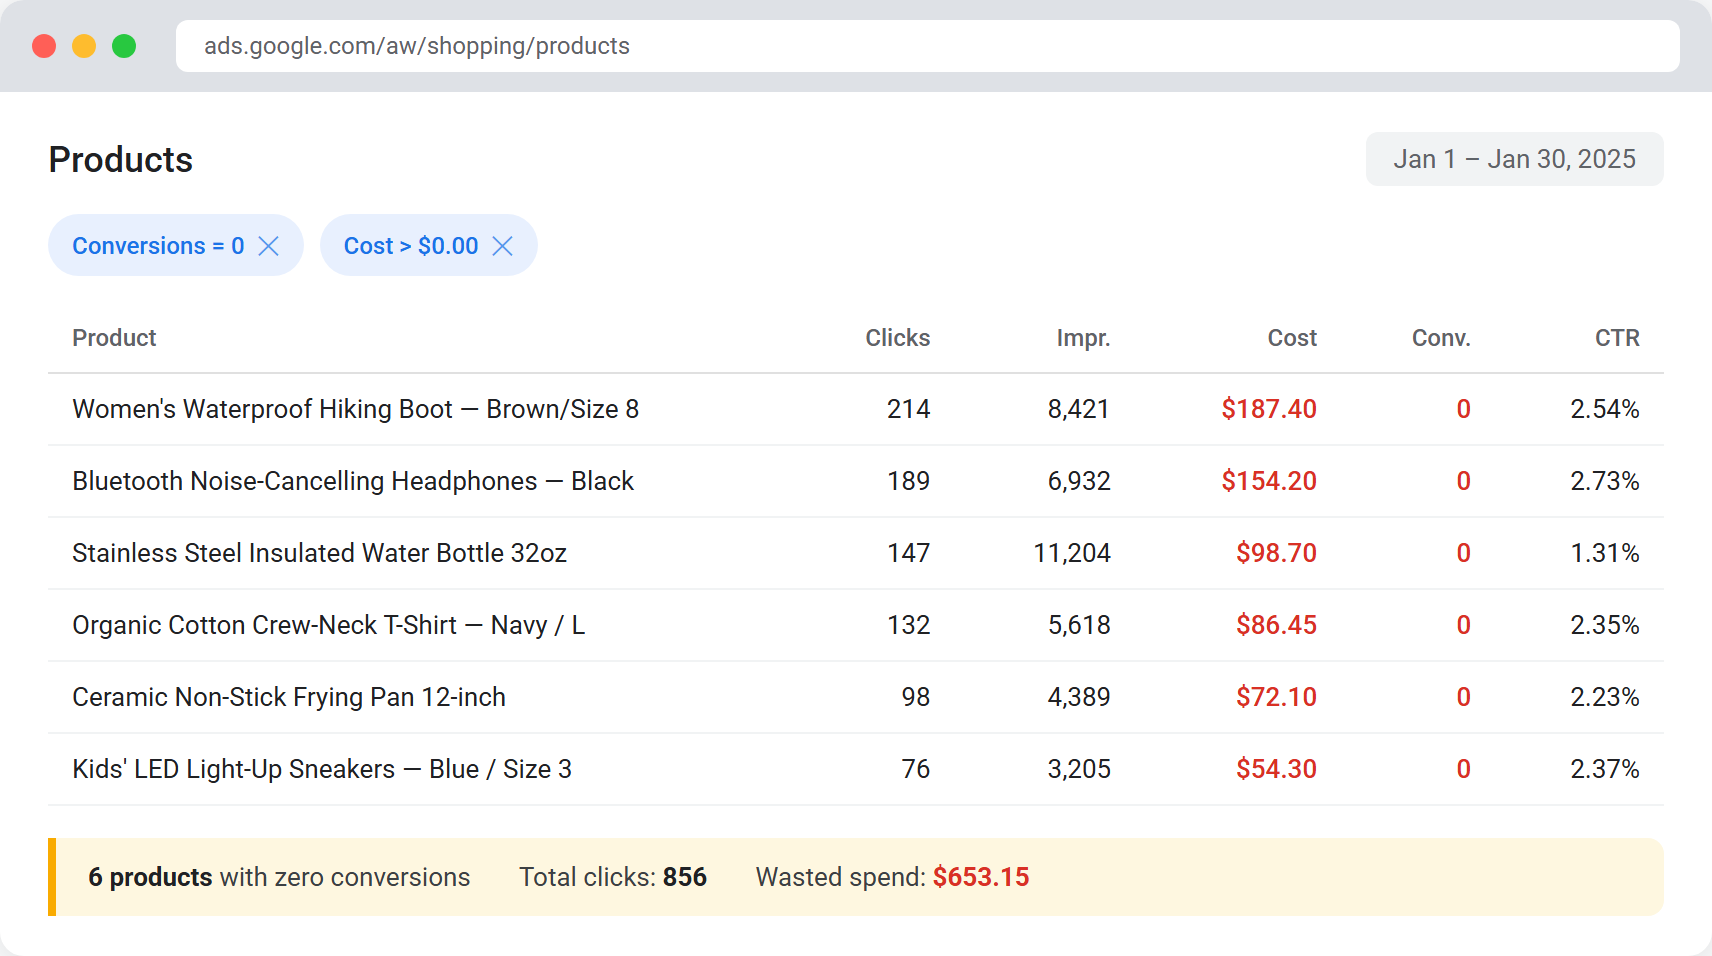Select Stainless Steel Insulated Water Bottle row
Viewport: 1712px width, 956px height.
tap(319, 553)
